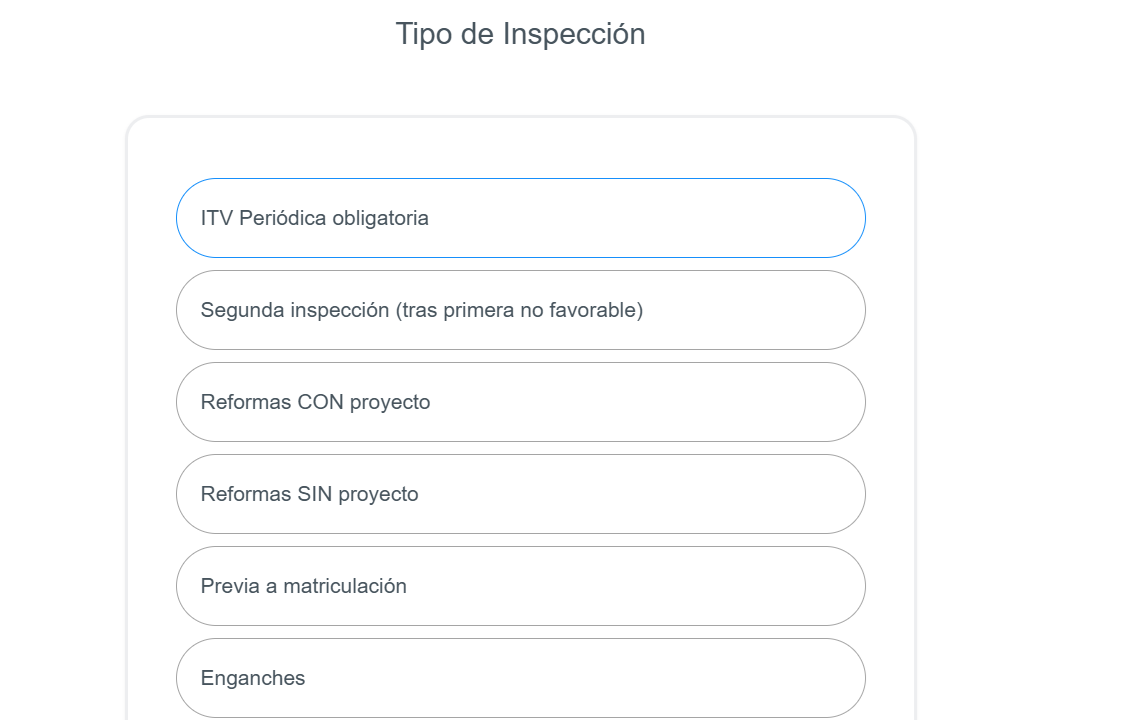Image resolution: width=1147 pixels, height=720 pixels.
Task: Click the 'ITV Periódica obligatoria' label text
Action: click(314, 218)
